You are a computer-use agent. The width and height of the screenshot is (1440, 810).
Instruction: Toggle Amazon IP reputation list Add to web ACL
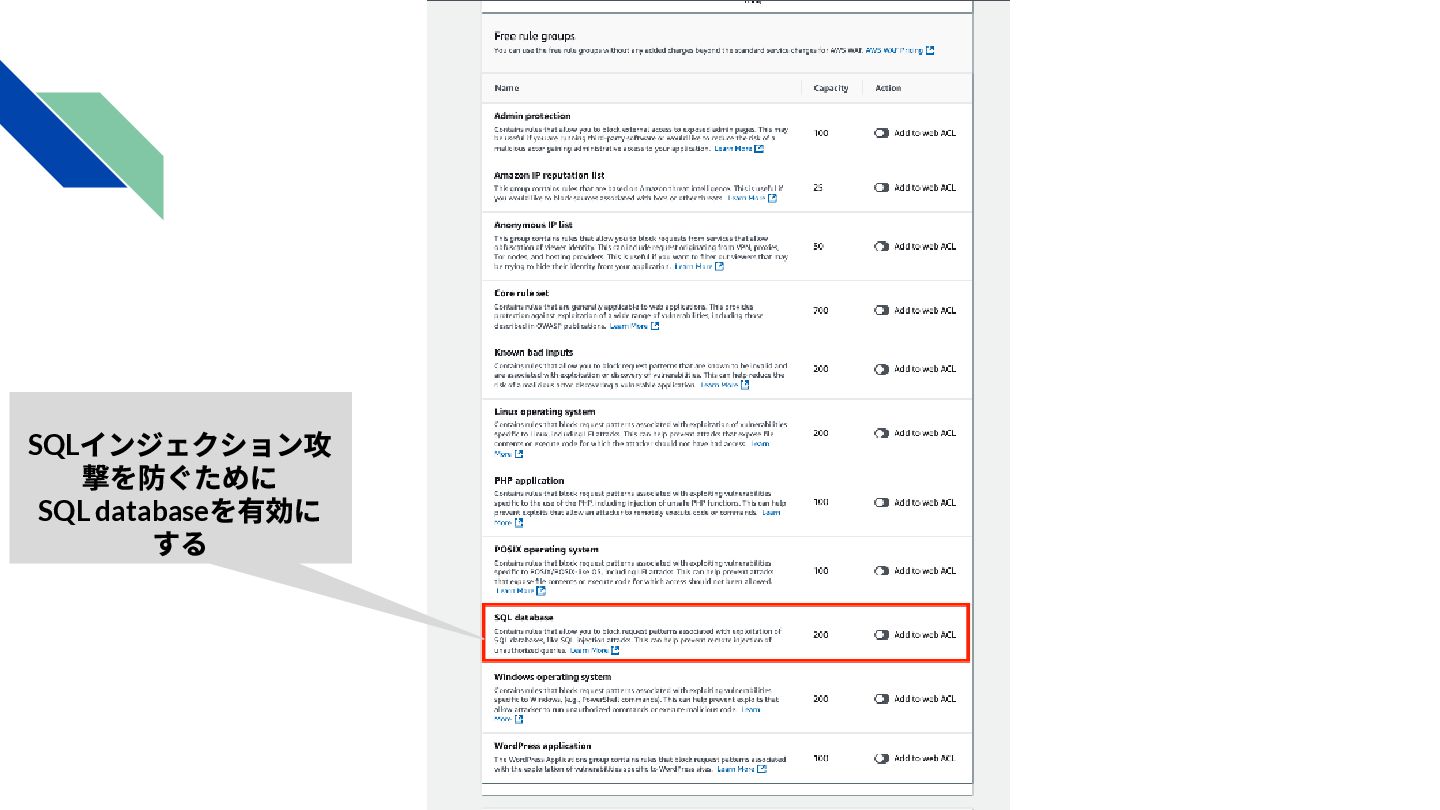[881, 187]
